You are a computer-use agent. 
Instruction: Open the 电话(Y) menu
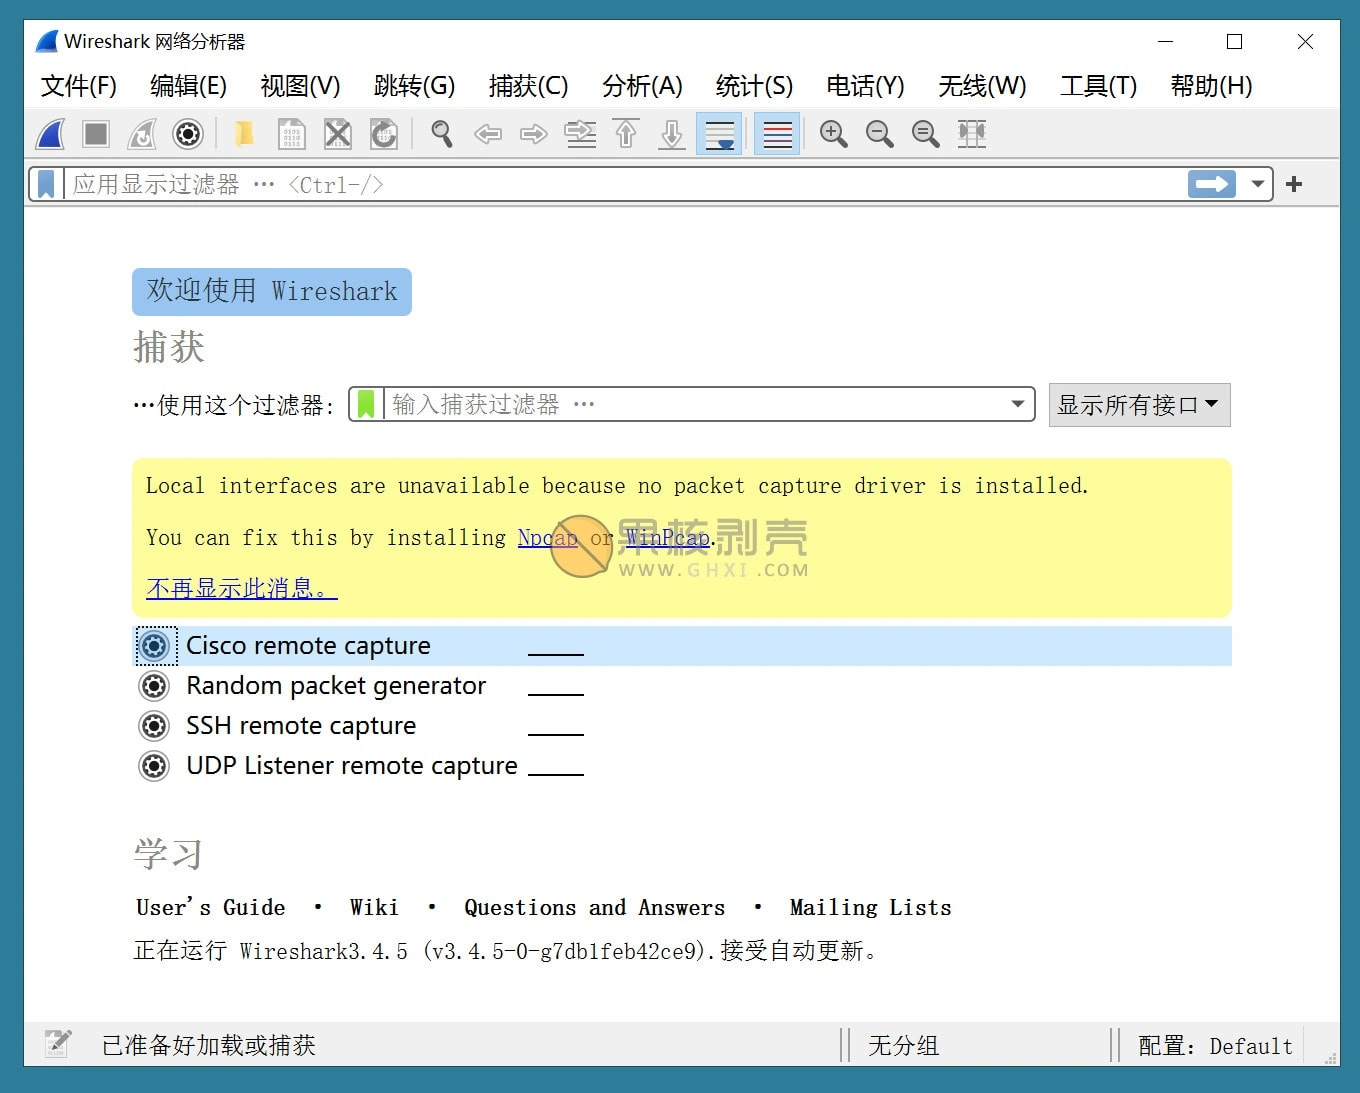865,86
